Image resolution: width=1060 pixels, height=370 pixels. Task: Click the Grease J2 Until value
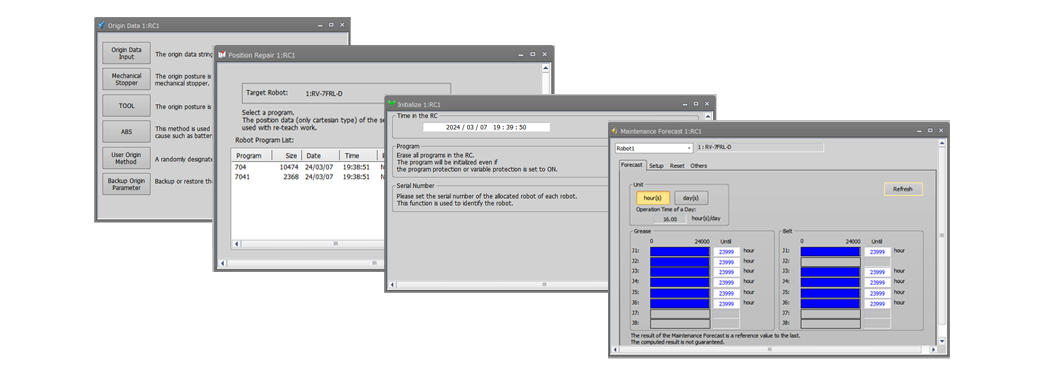[x=726, y=262]
